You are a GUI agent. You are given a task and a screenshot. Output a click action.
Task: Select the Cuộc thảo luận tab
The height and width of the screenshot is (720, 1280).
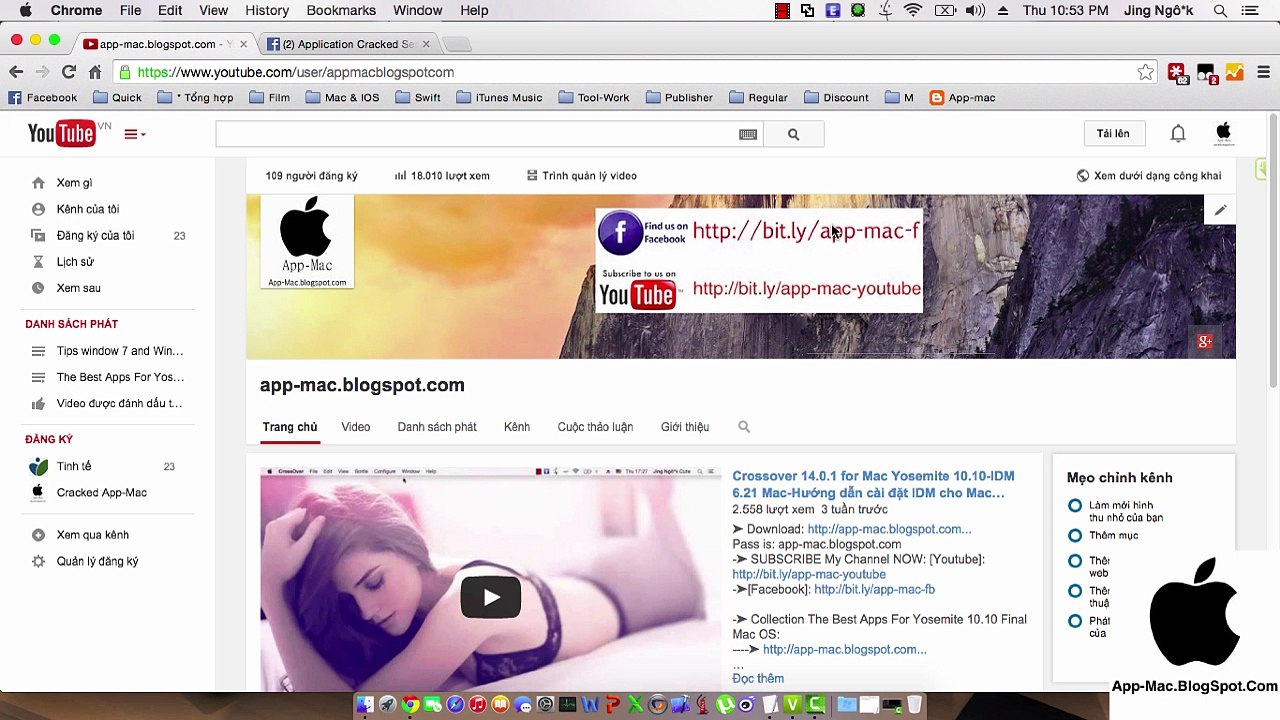(595, 427)
